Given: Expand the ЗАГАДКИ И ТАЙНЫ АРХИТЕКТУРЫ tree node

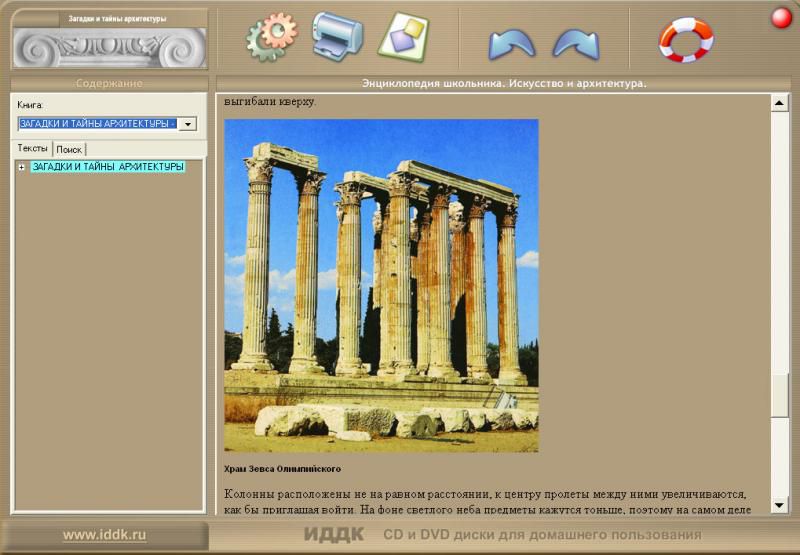Looking at the screenshot, I should tap(21, 167).
